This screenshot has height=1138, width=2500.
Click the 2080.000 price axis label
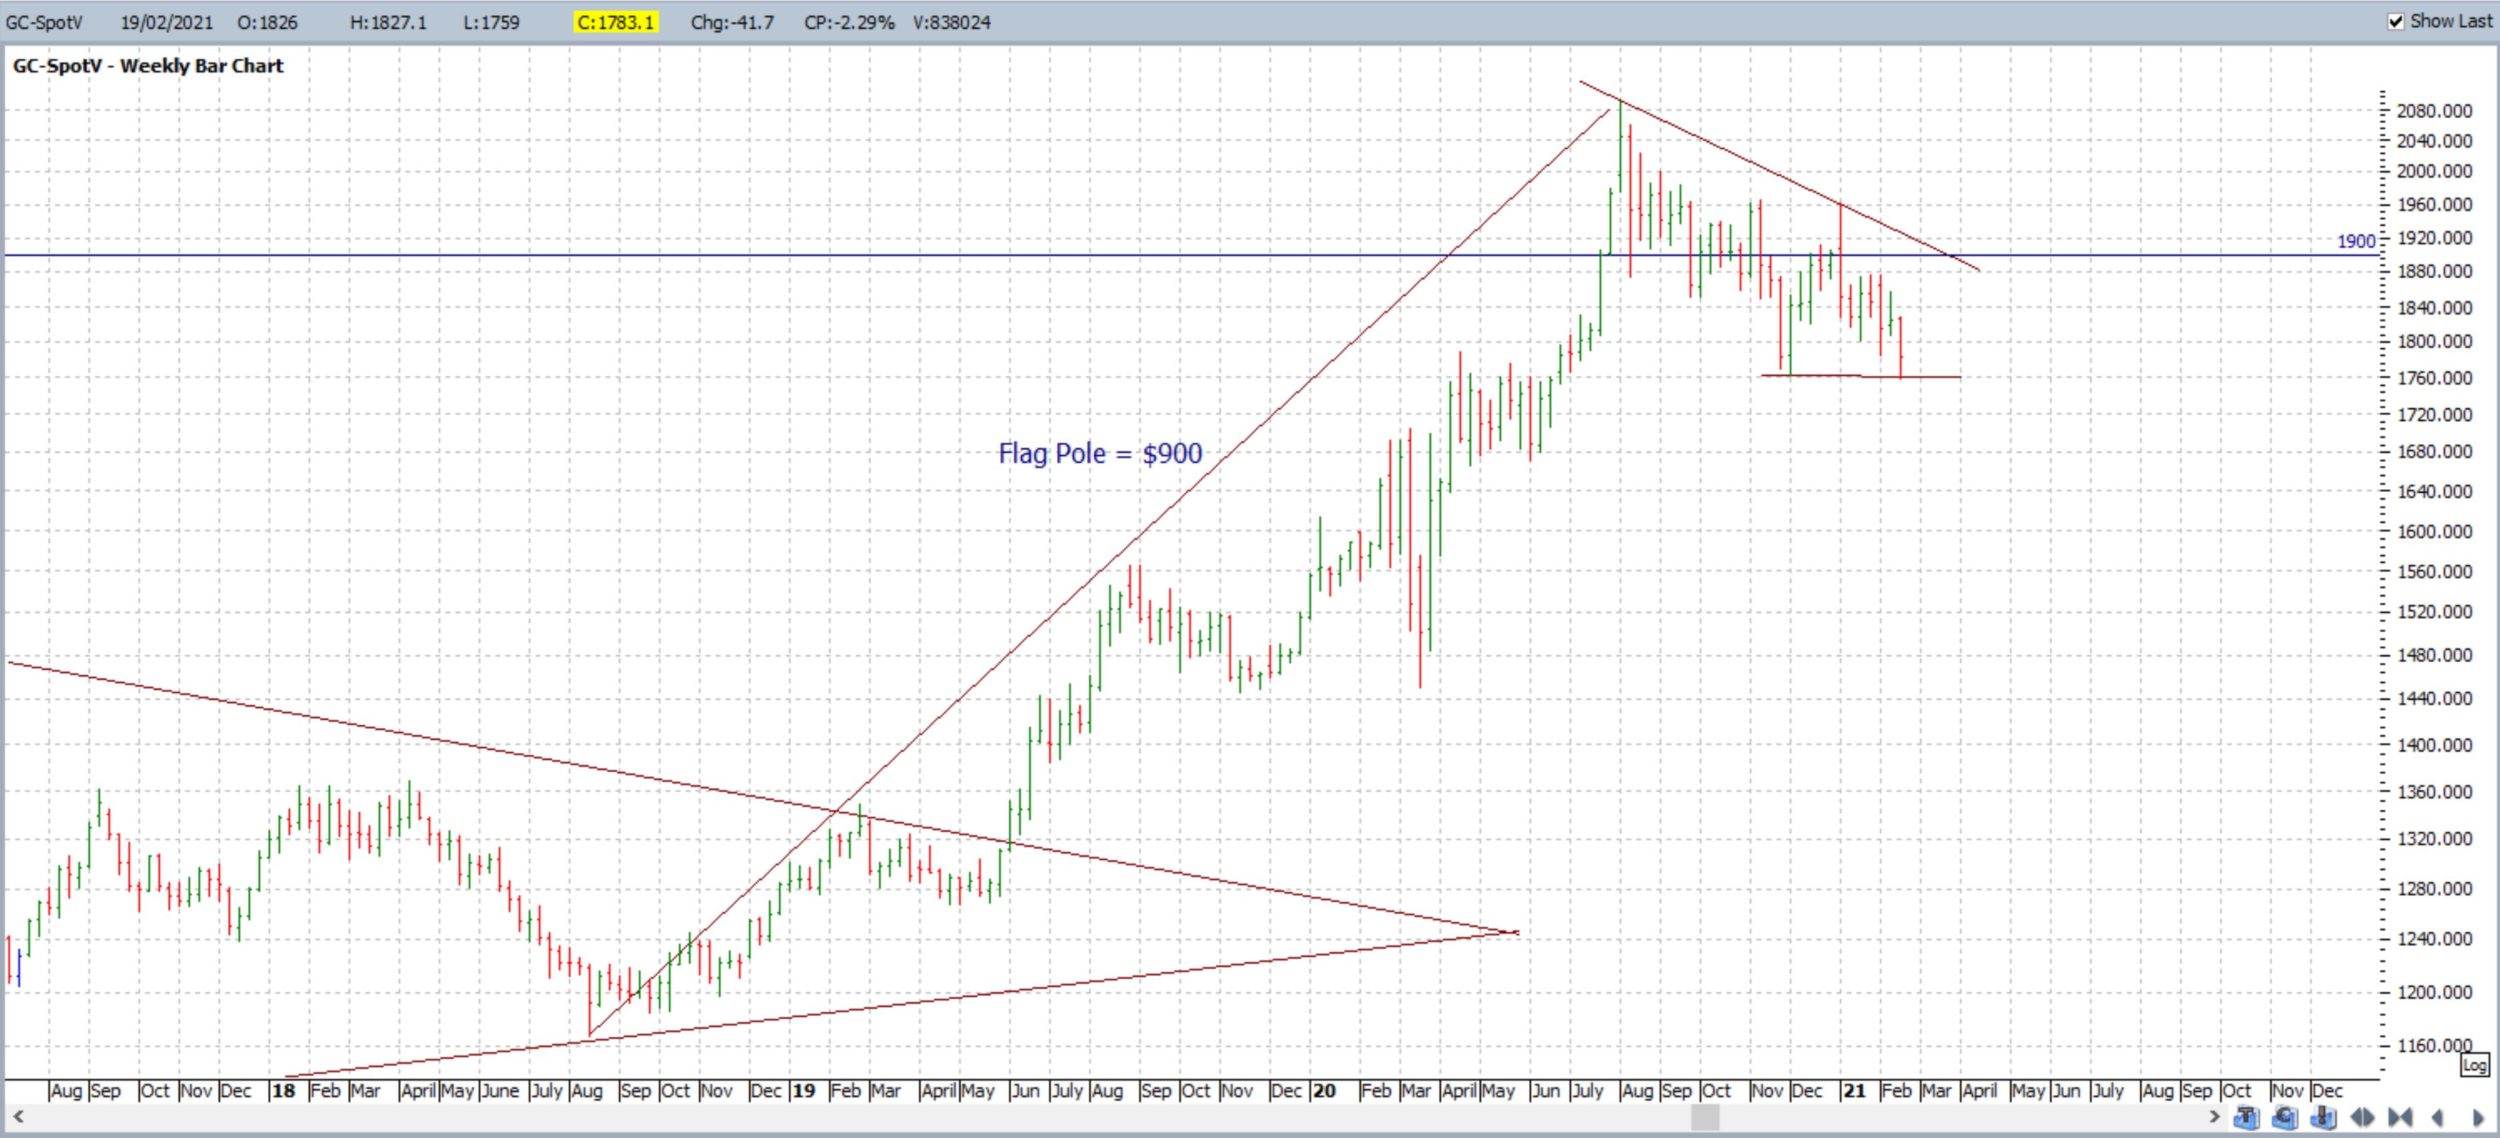click(2434, 111)
